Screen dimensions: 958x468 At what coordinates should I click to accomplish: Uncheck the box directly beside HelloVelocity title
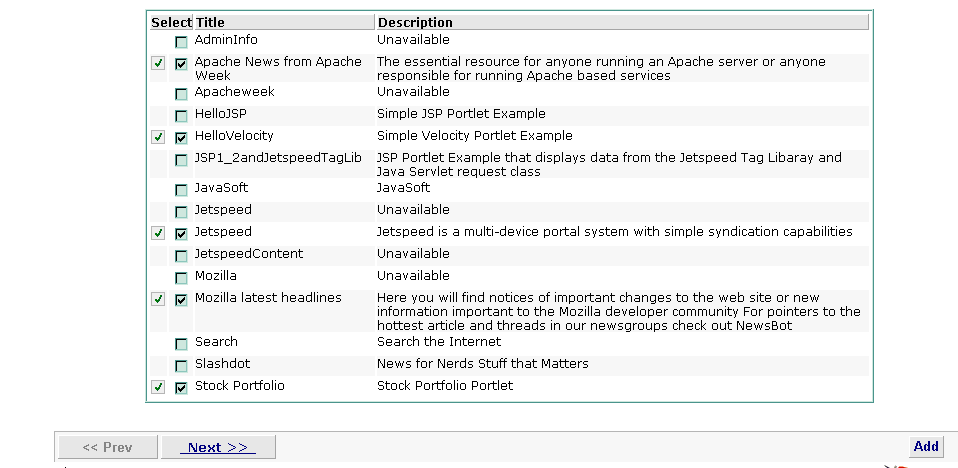181,138
